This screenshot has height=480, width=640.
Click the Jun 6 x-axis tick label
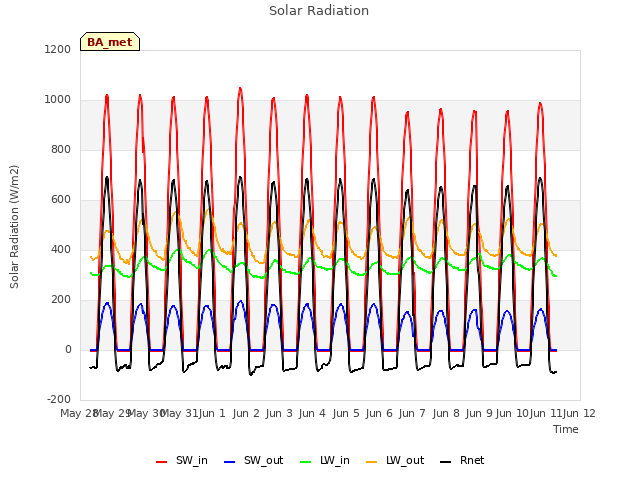(379, 413)
